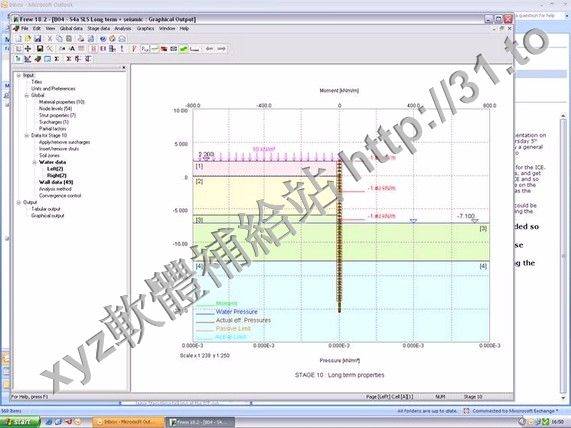
Task: Select Right(2) under Water data
Action: [57, 176]
